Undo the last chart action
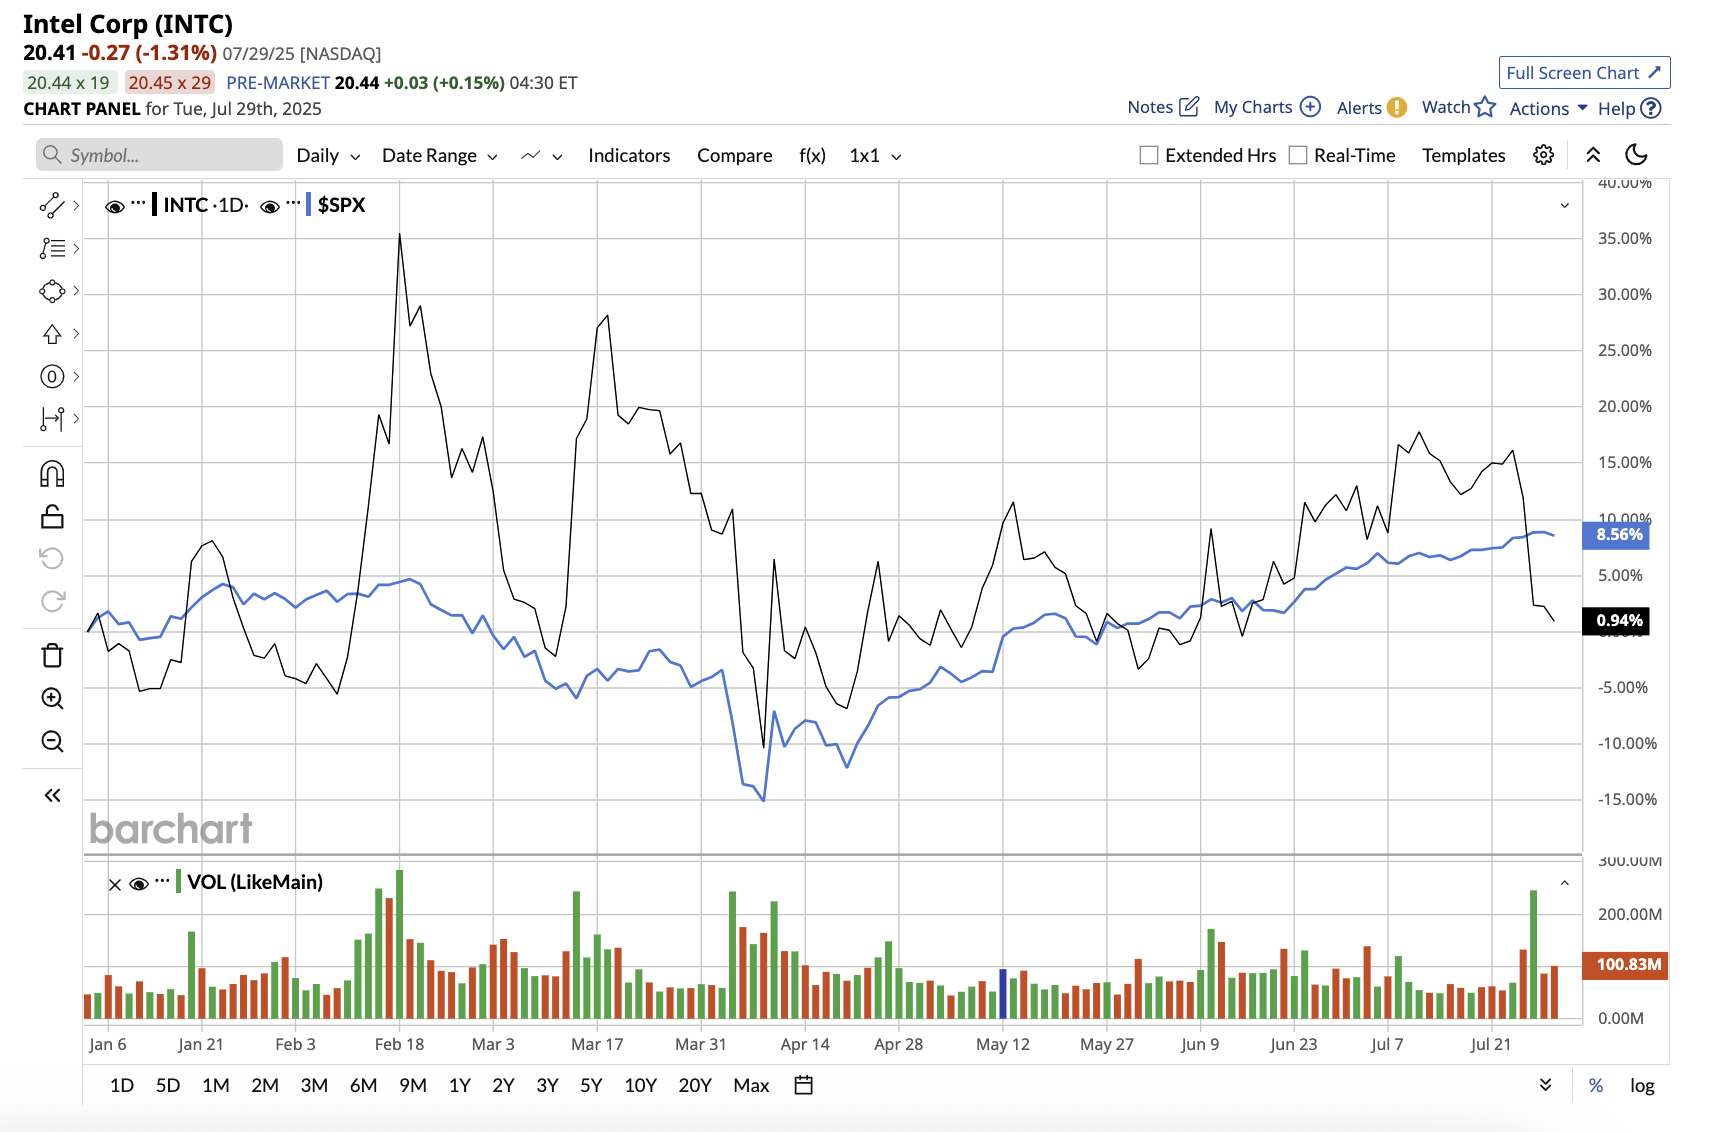The image size is (1710, 1132). point(52,558)
